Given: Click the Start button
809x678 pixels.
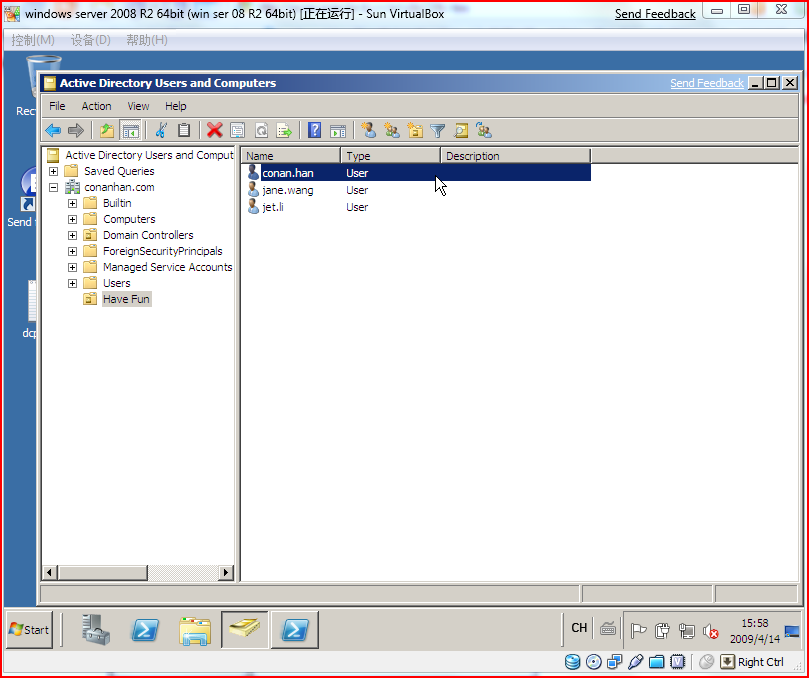Looking at the screenshot, I should click(29, 630).
